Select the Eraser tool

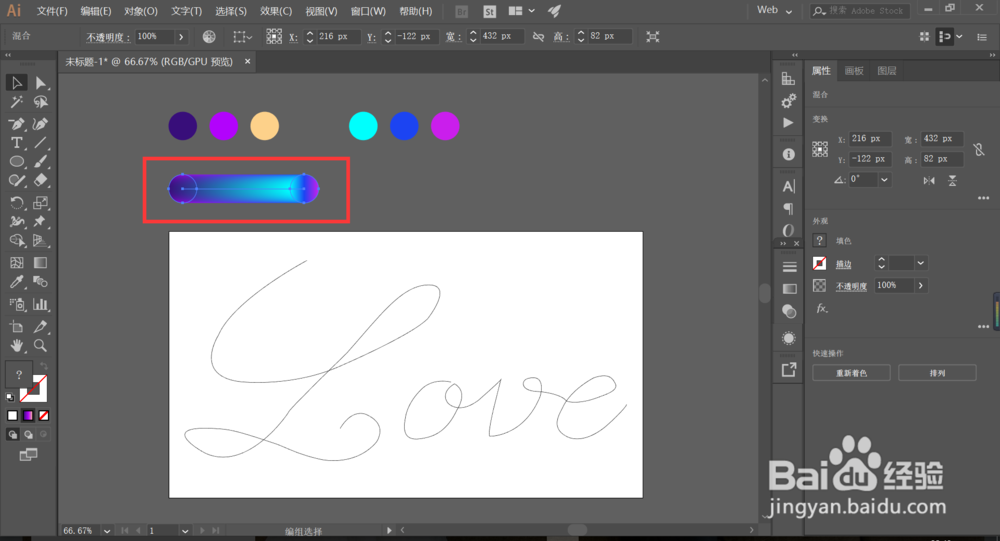(x=40, y=181)
